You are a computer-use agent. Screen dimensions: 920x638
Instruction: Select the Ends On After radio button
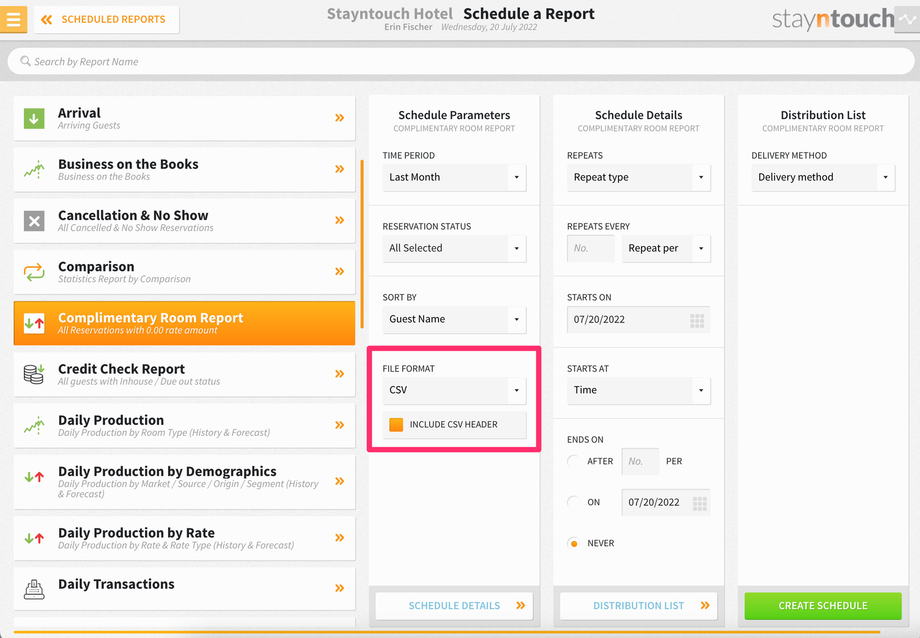[574, 461]
